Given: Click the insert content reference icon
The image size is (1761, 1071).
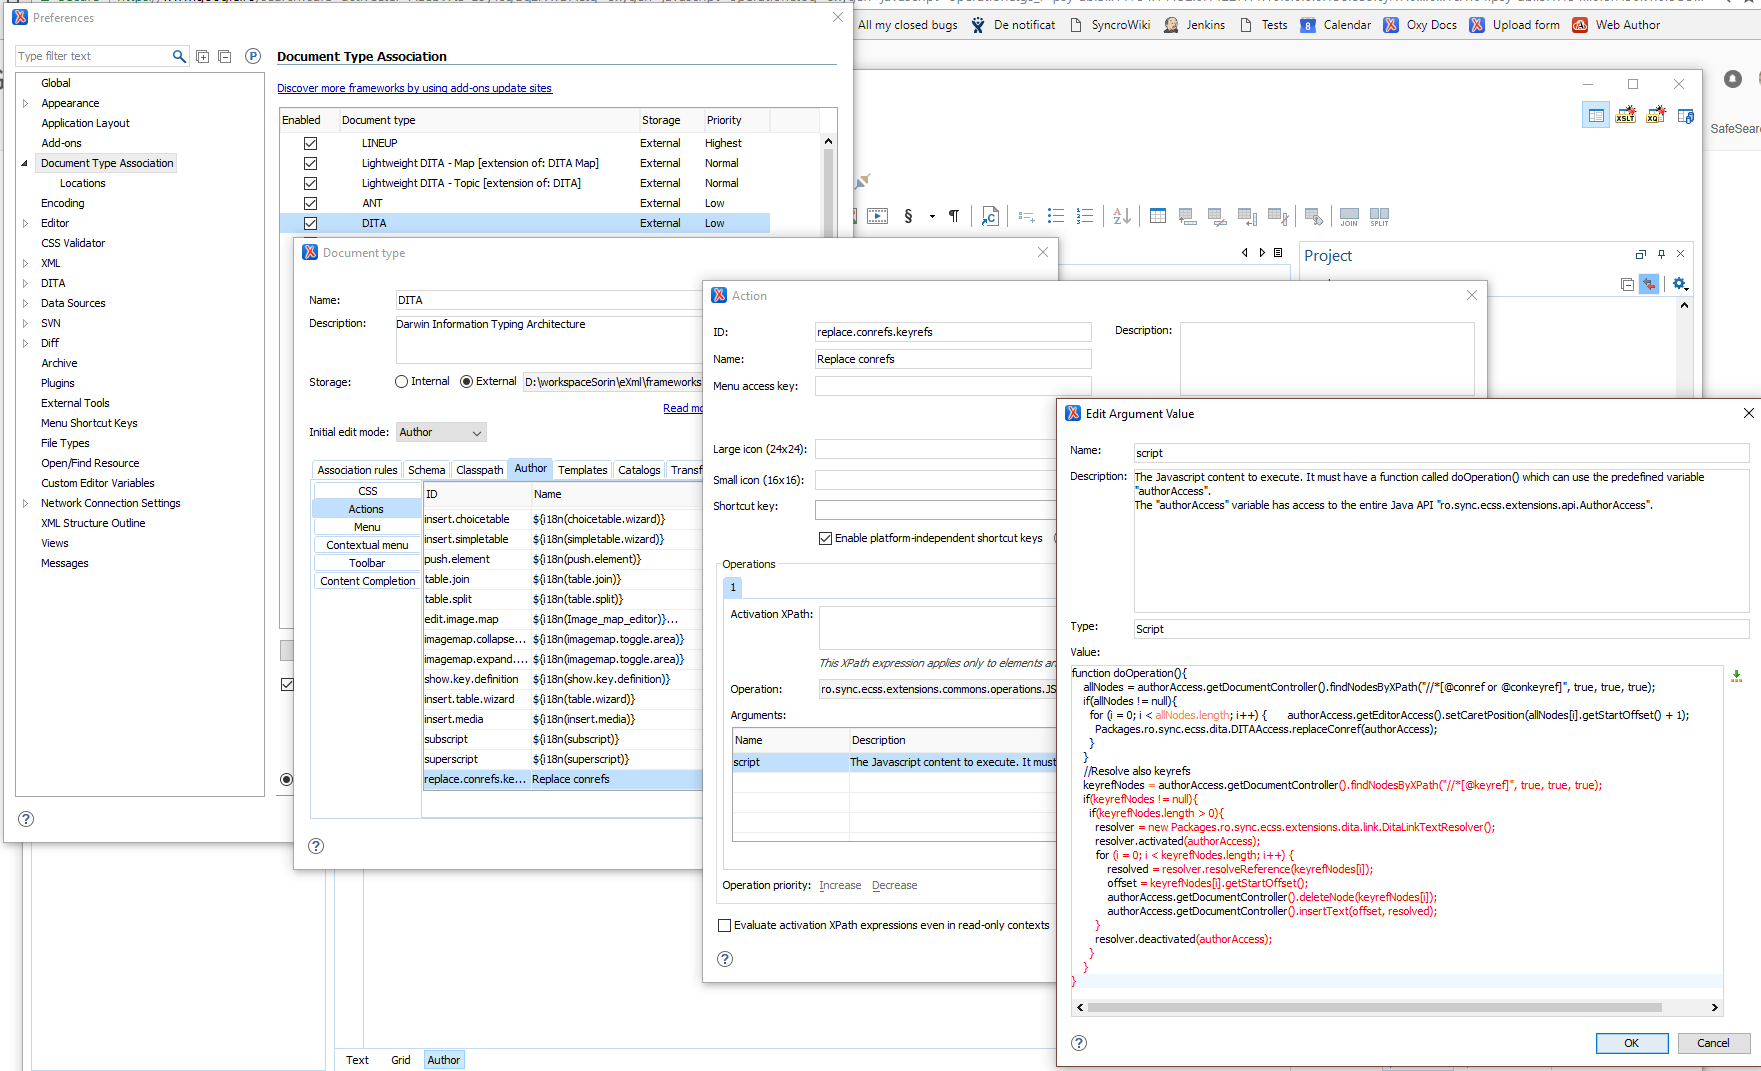Looking at the screenshot, I should (x=990, y=216).
